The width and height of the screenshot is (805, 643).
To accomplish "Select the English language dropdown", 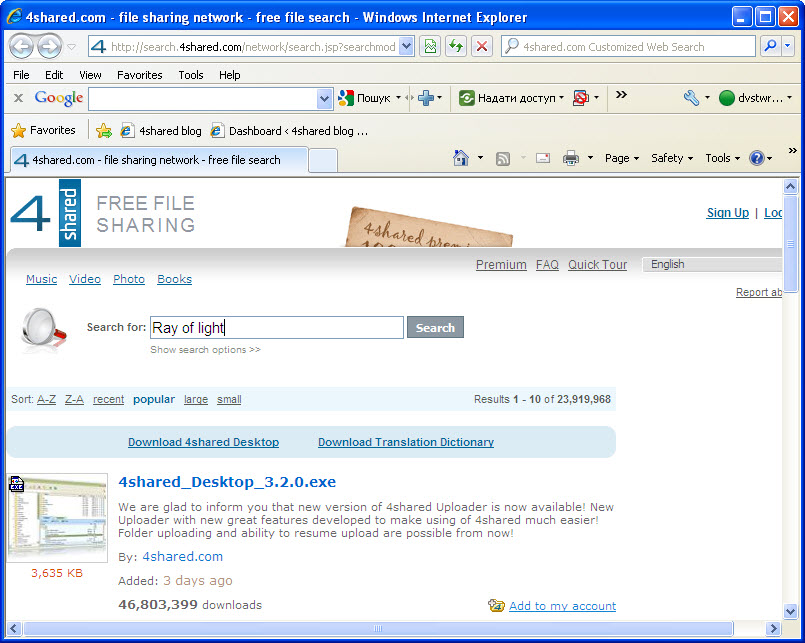I will (x=712, y=264).
